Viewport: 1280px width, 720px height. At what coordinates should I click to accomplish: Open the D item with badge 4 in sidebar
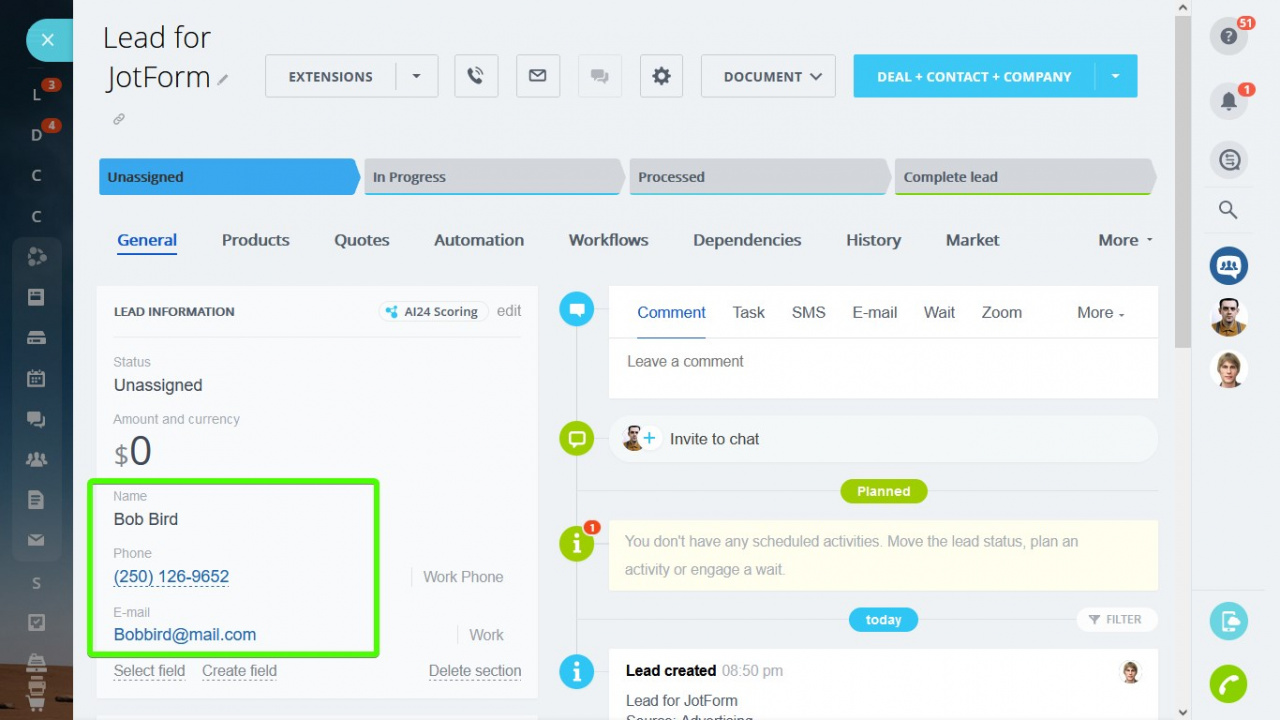pos(37,135)
